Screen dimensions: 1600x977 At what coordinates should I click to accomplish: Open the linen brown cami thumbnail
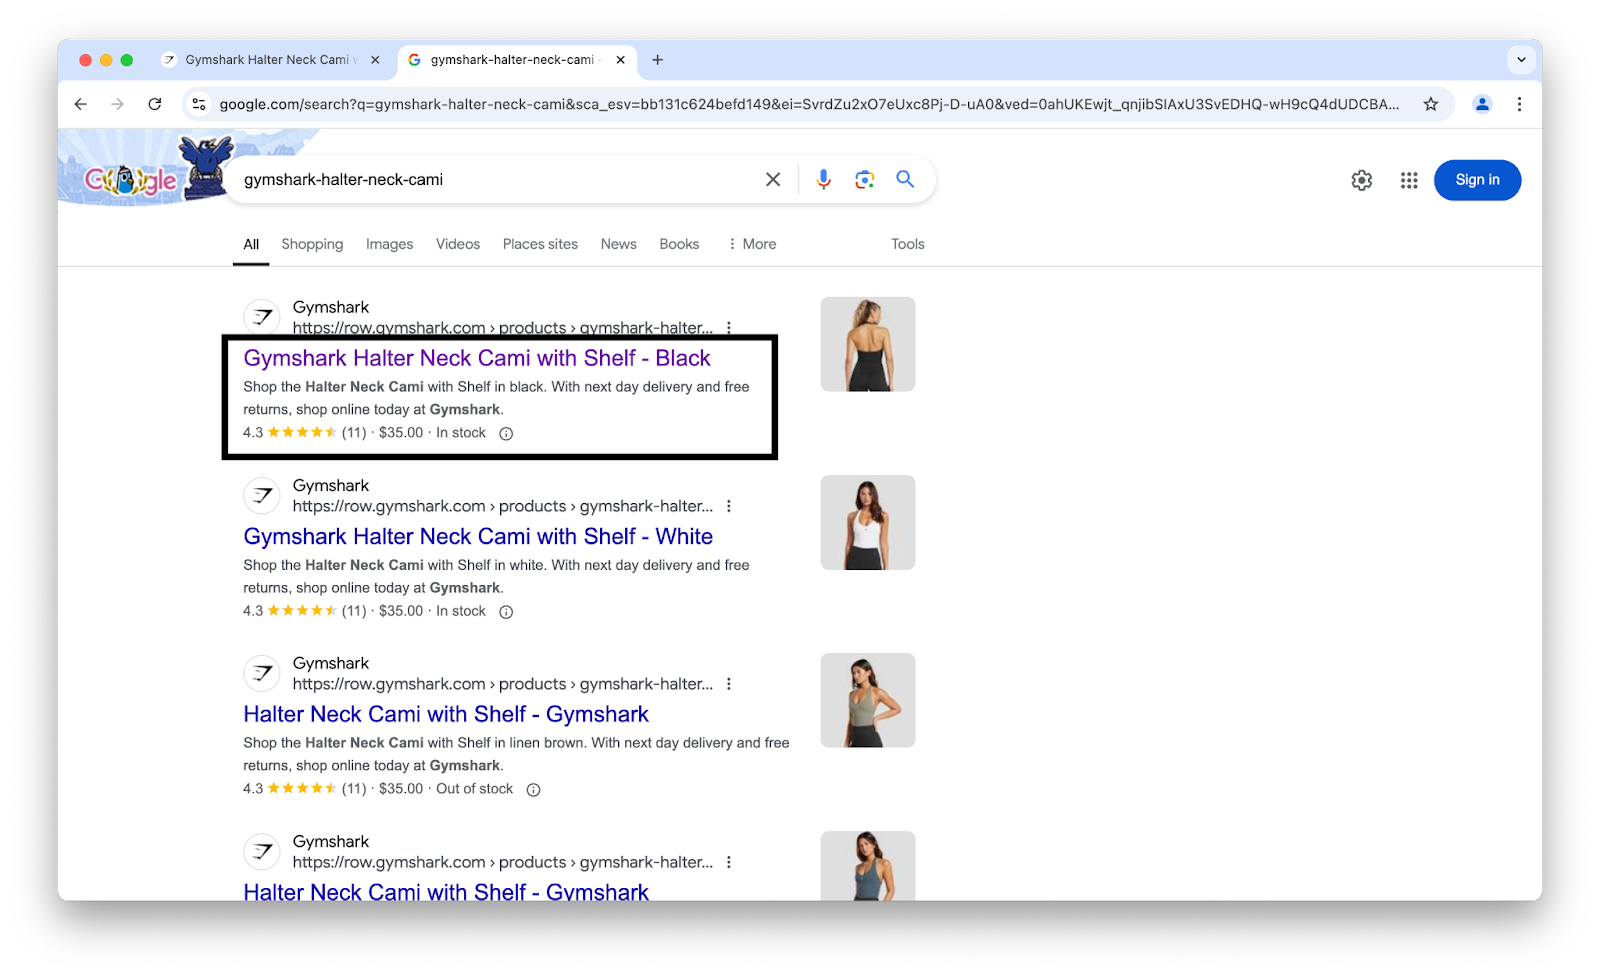tap(868, 700)
